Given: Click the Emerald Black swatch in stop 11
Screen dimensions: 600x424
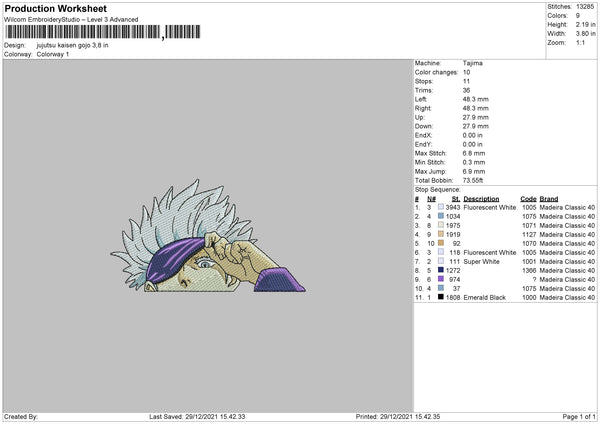Looking at the screenshot, I should click(441, 297).
